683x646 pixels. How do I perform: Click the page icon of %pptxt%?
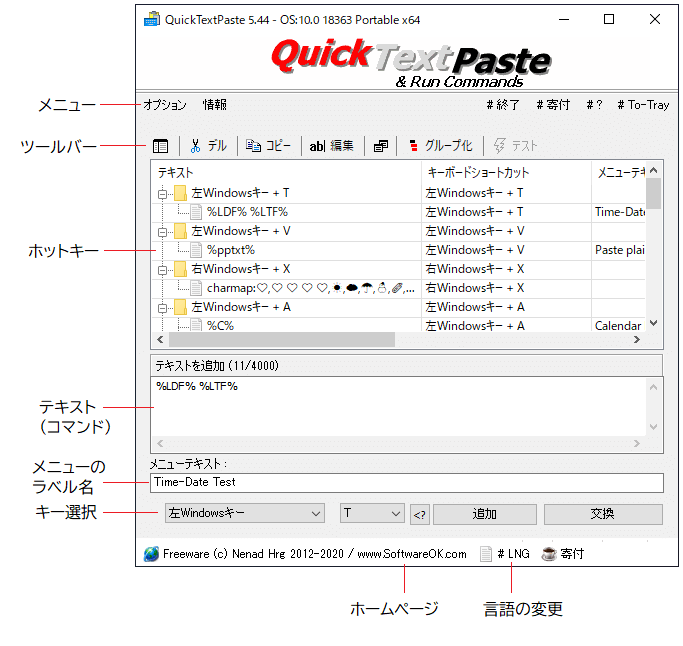pos(196,250)
